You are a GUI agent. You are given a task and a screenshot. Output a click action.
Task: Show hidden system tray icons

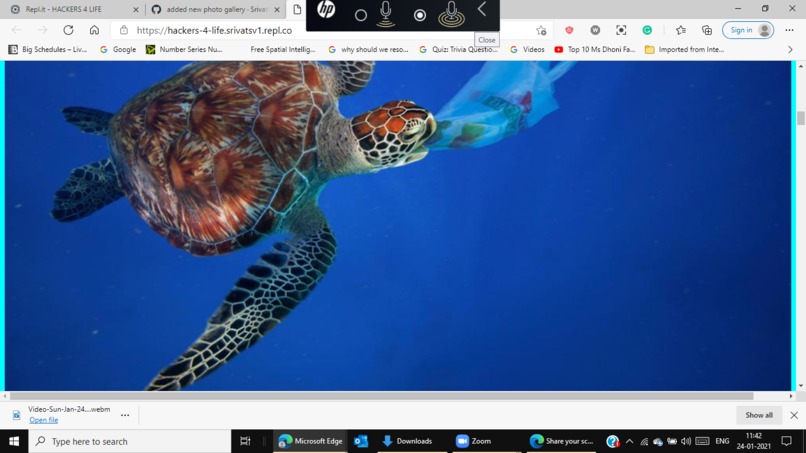click(x=629, y=441)
